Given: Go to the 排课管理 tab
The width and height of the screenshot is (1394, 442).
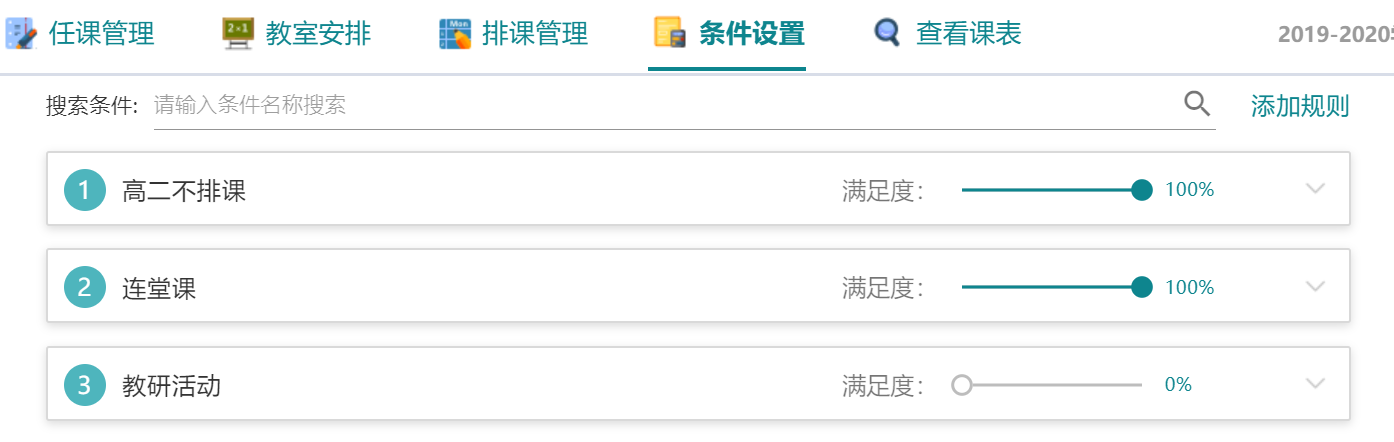Looking at the screenshot, I should coord(514,34).
